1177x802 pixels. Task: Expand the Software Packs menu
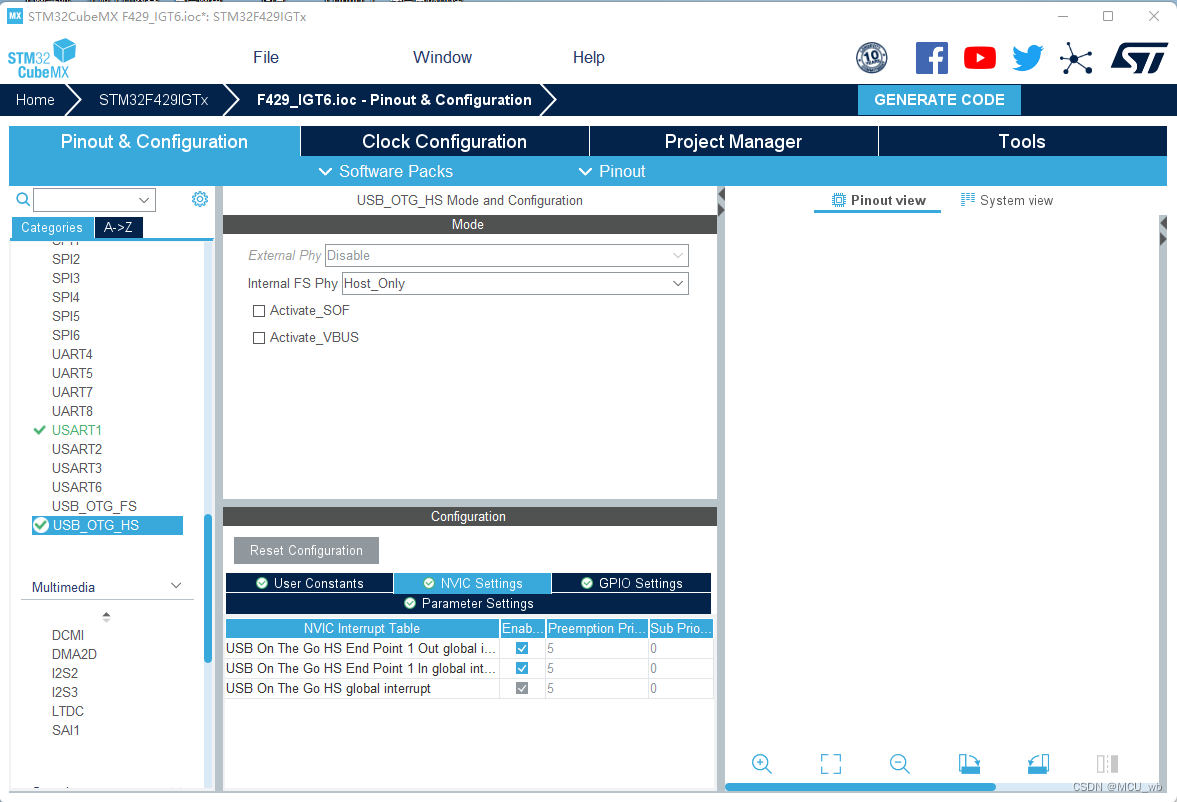[x=386, y=171]
